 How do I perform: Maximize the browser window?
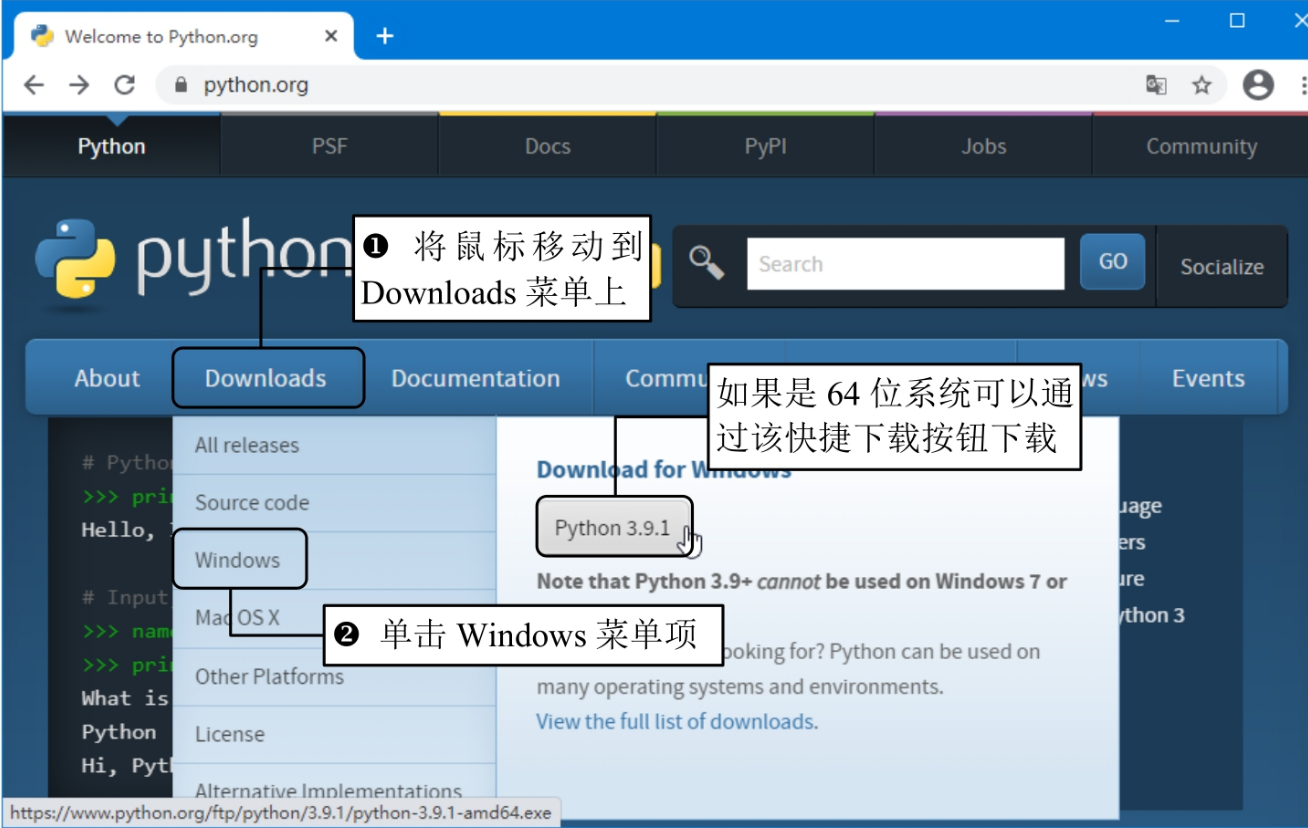[x=1237, y=21]
